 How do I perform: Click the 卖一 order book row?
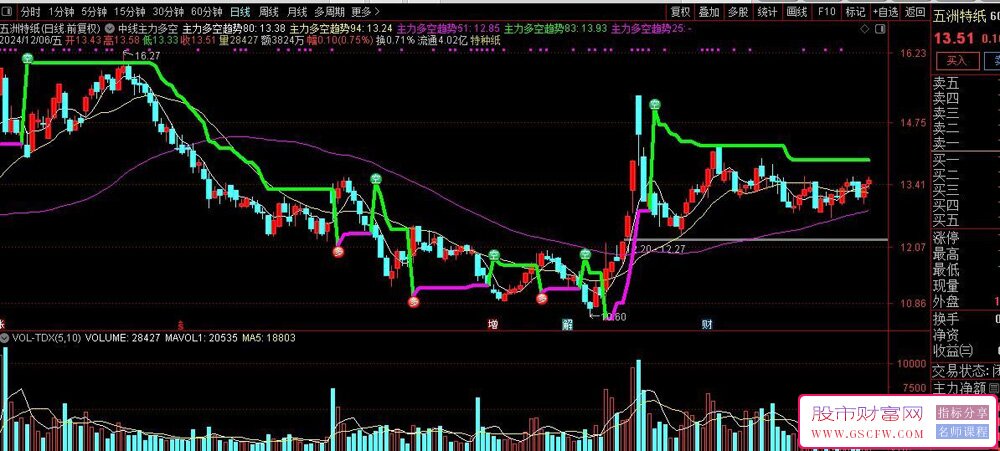966,144
